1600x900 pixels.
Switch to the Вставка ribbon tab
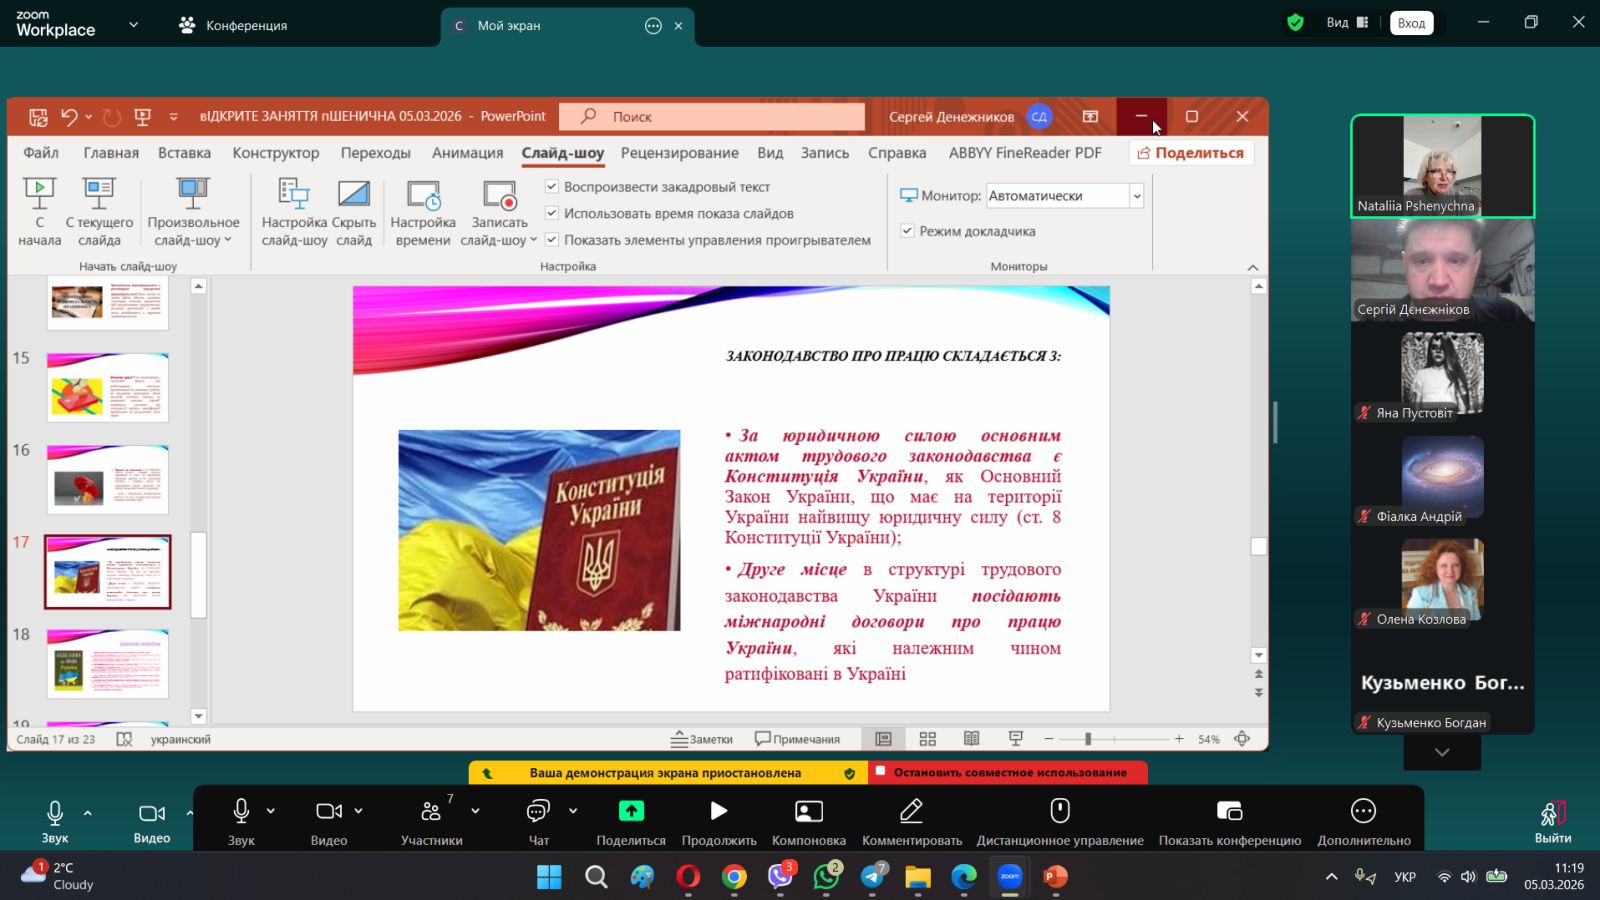coord(184,153)
